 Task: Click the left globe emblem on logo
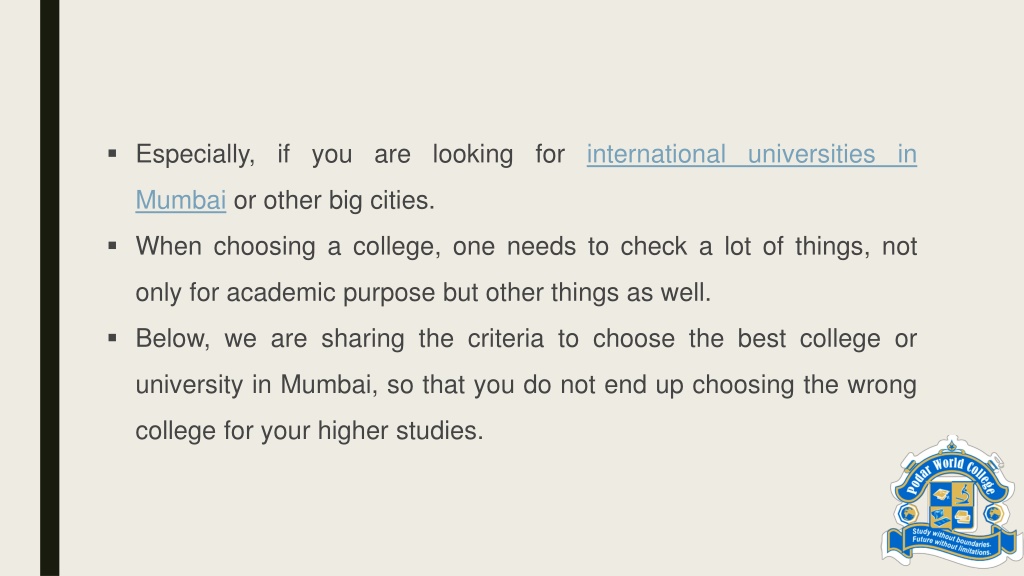coord(908,513)
